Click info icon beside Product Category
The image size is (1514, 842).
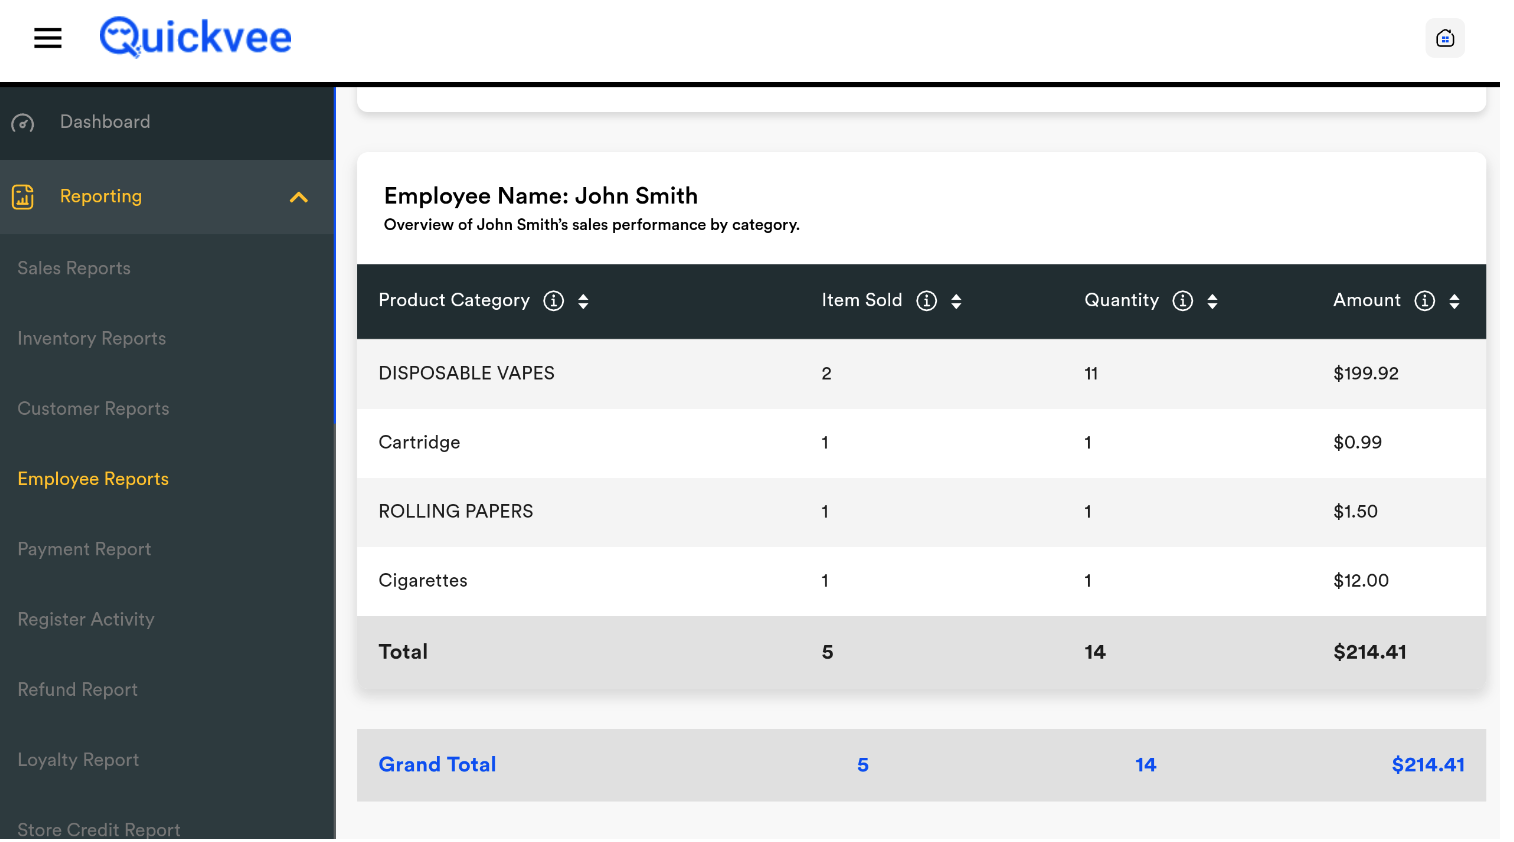[x=553, y=301]
